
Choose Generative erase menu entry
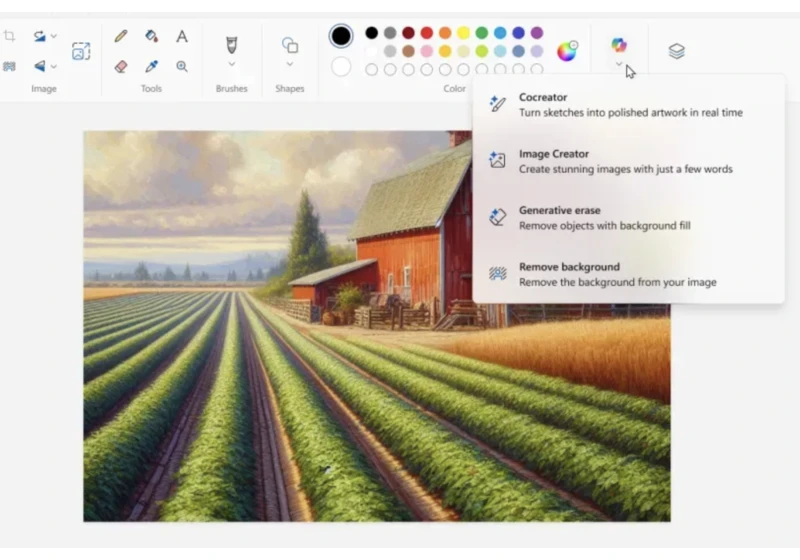pos(629,218)
